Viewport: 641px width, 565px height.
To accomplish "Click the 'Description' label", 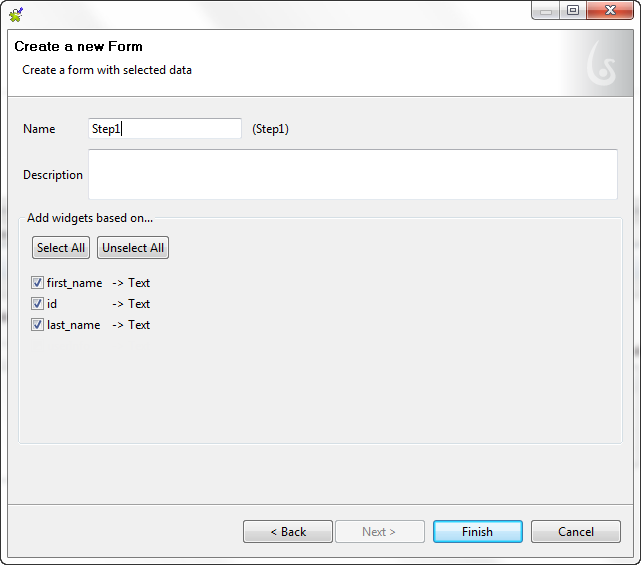I will pyautogui.click(x=53, y=175).
